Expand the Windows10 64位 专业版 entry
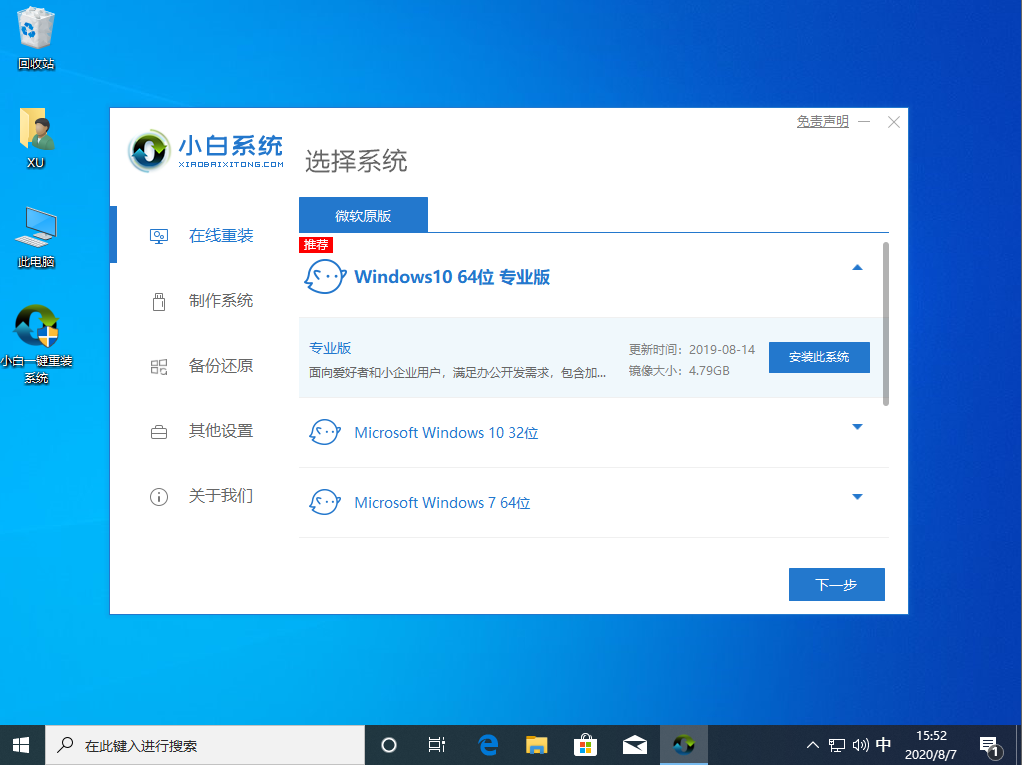1022x765 pixels. pos(857,267)
